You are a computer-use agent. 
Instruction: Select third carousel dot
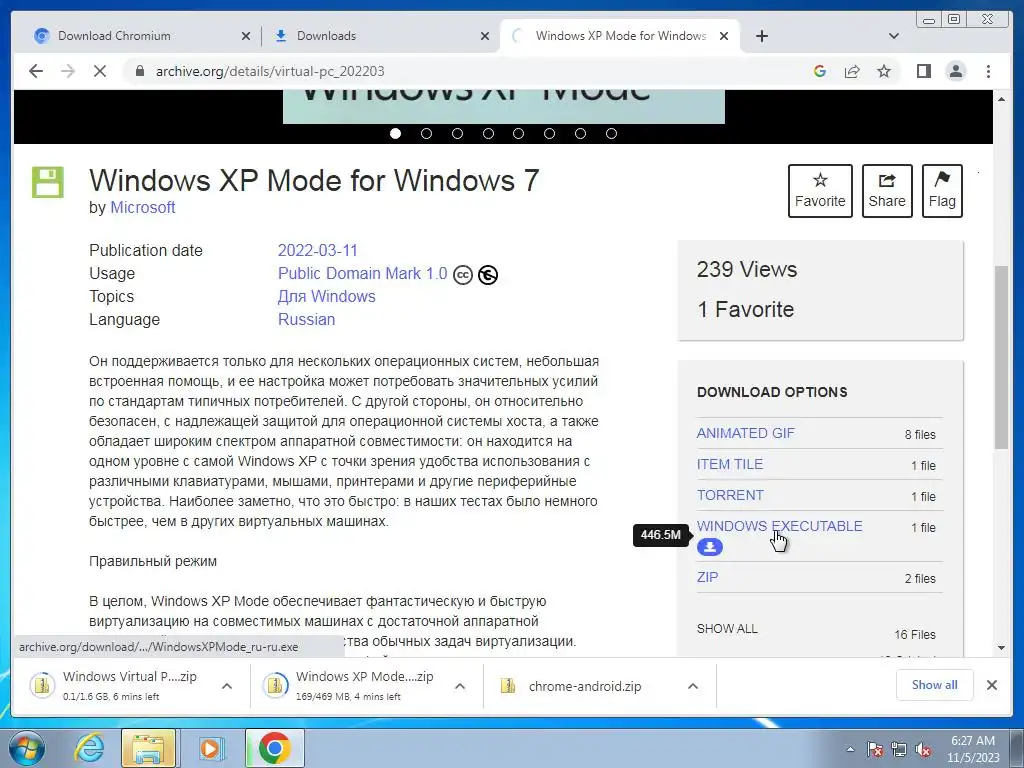pos(457,133)
